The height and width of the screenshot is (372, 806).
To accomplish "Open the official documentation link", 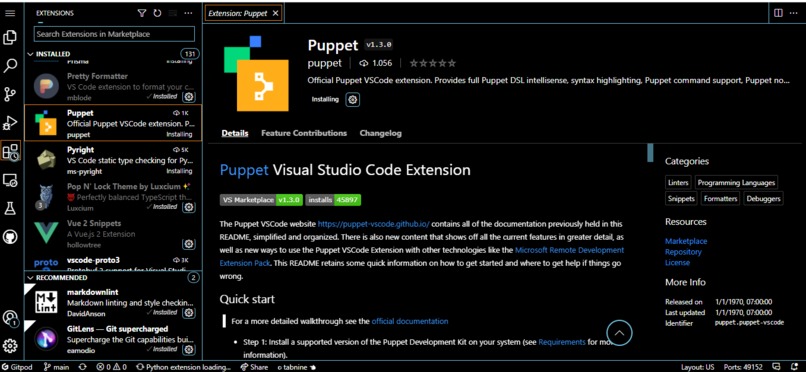I will click(x=410, y=321).
